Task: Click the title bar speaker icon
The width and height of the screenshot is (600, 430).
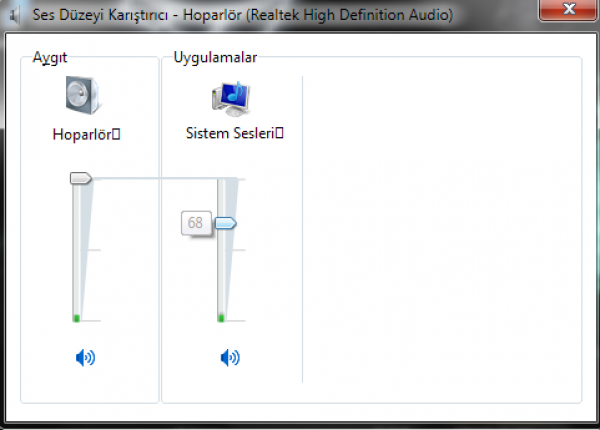Action: [x=14, y=15]
